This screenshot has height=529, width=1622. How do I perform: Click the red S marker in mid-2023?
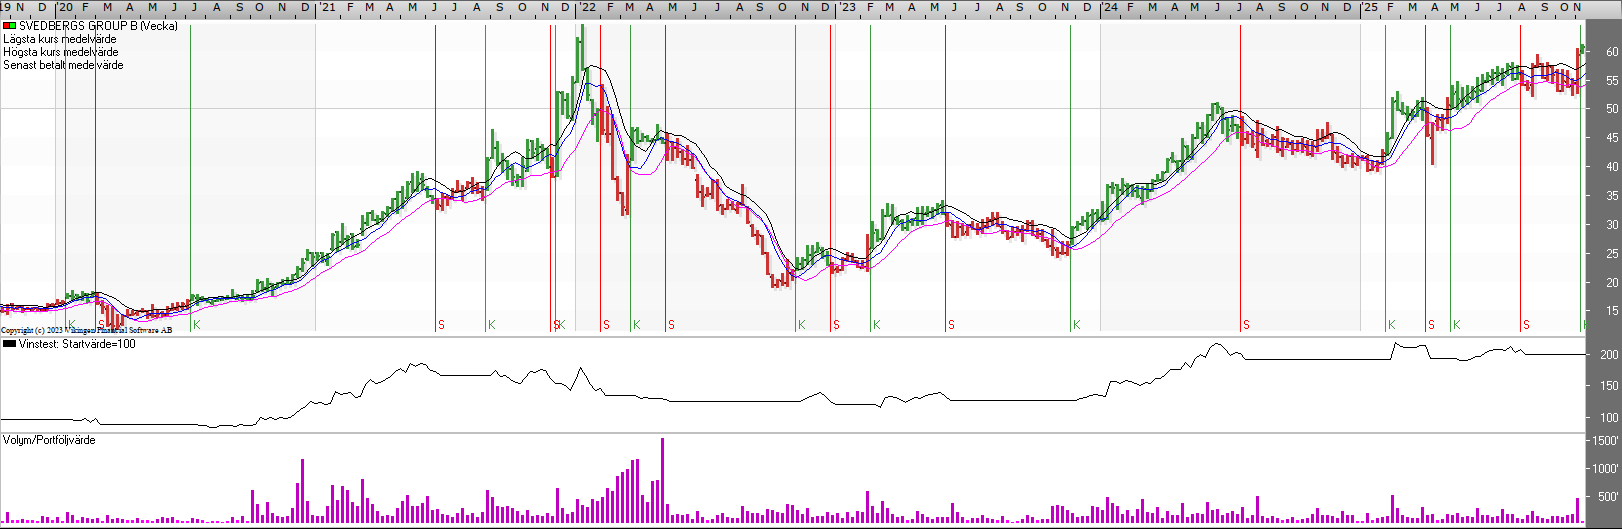click(951, 325)
